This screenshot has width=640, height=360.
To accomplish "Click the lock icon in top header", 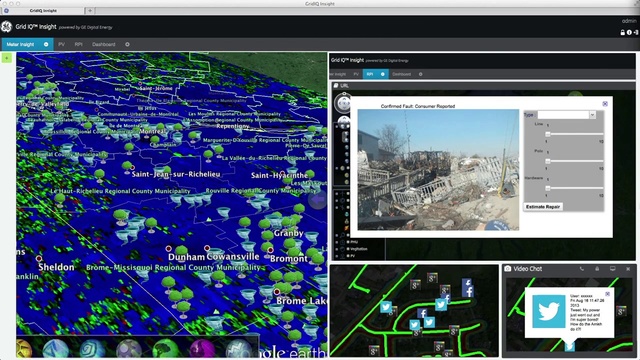I will point(622,32).
